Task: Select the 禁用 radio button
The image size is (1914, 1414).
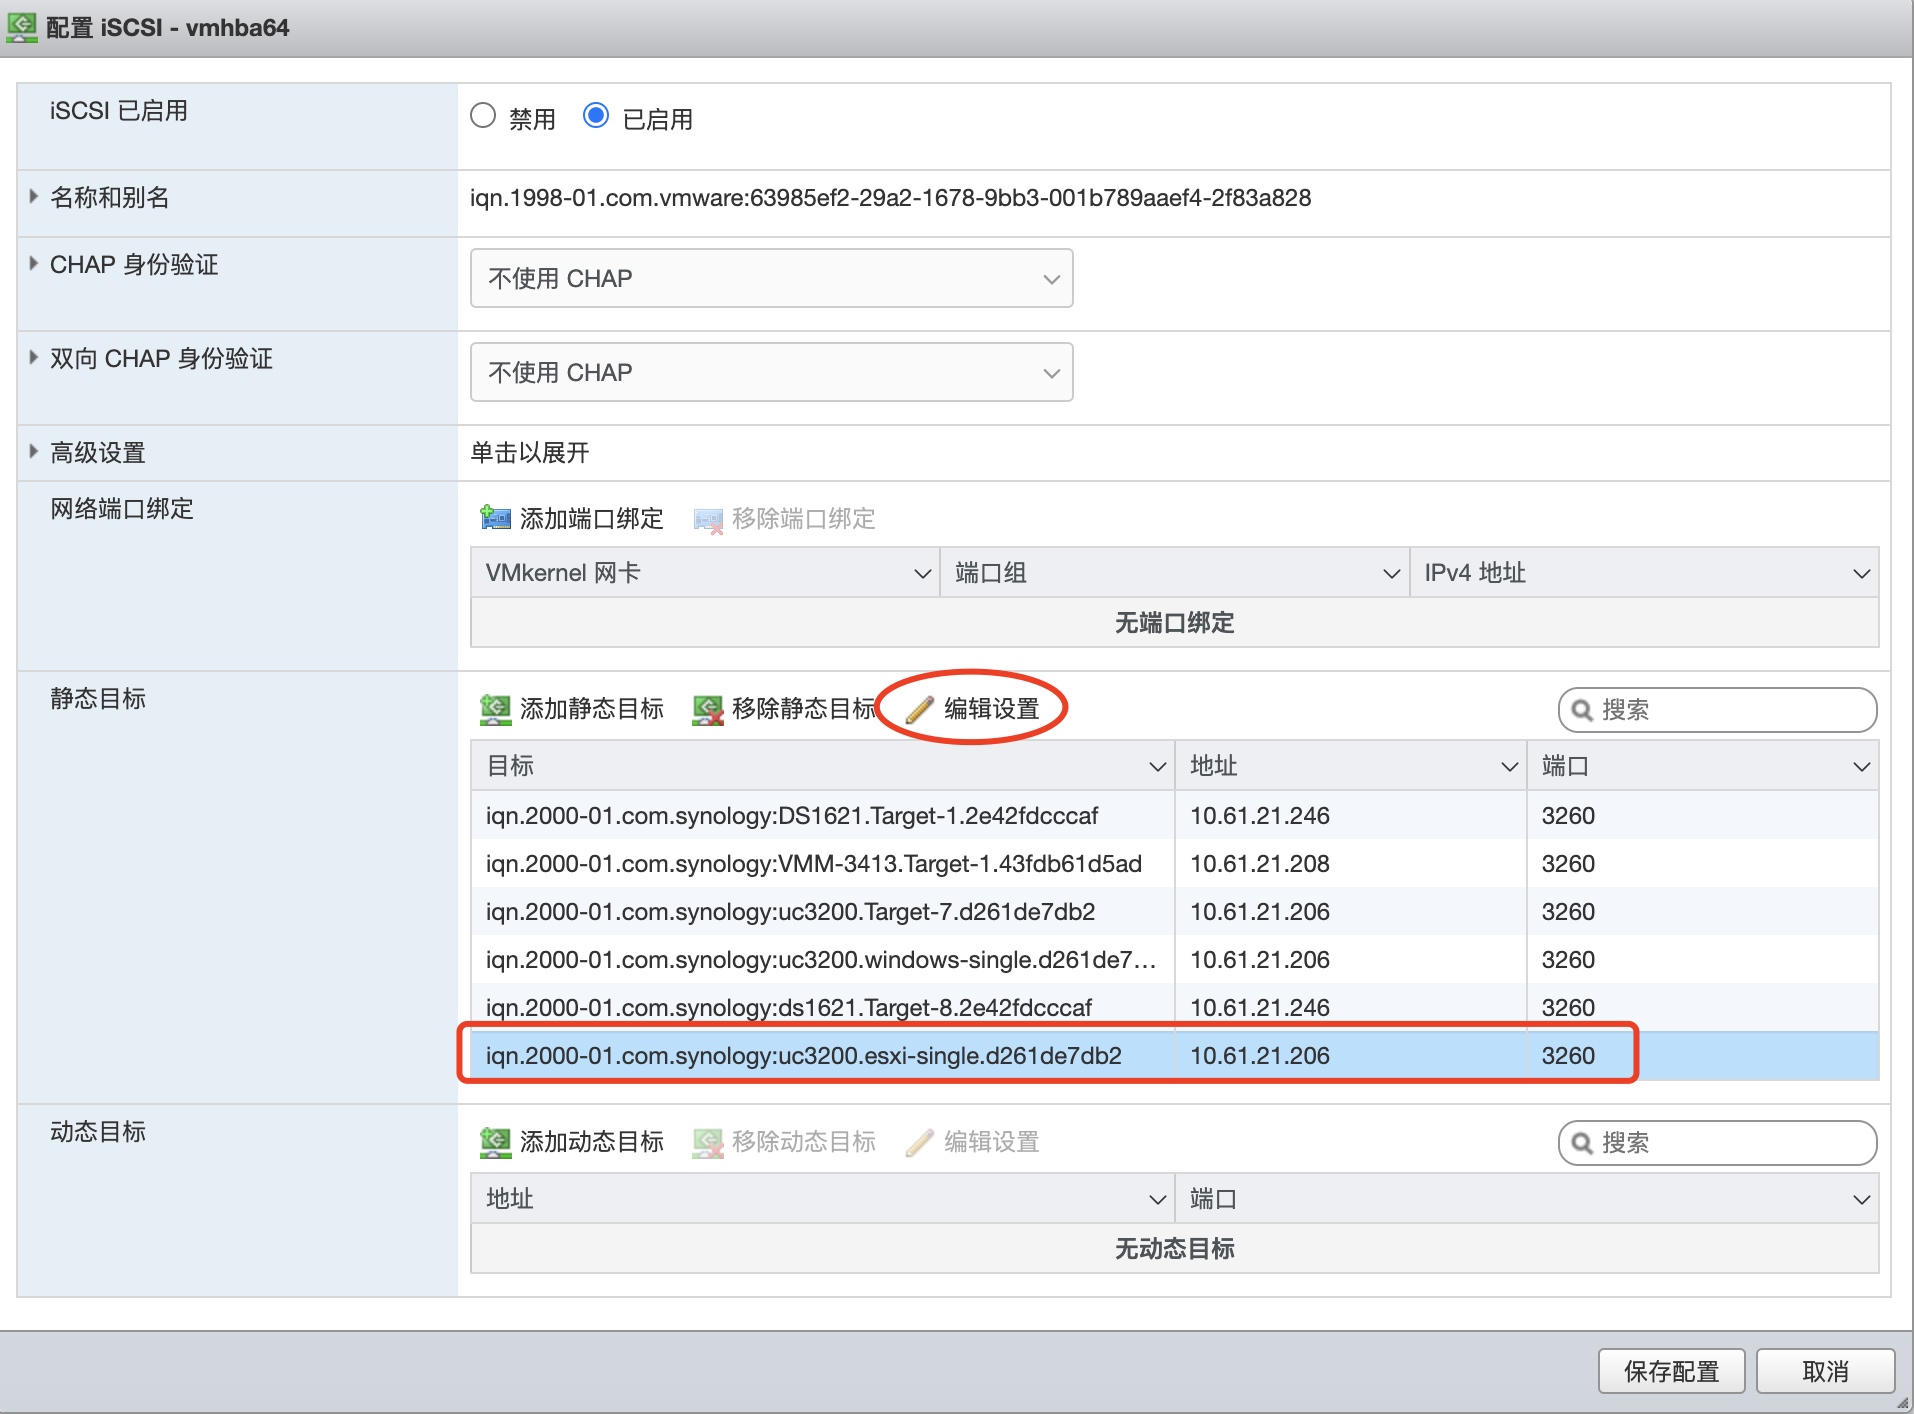Action: tap(483, 116)
